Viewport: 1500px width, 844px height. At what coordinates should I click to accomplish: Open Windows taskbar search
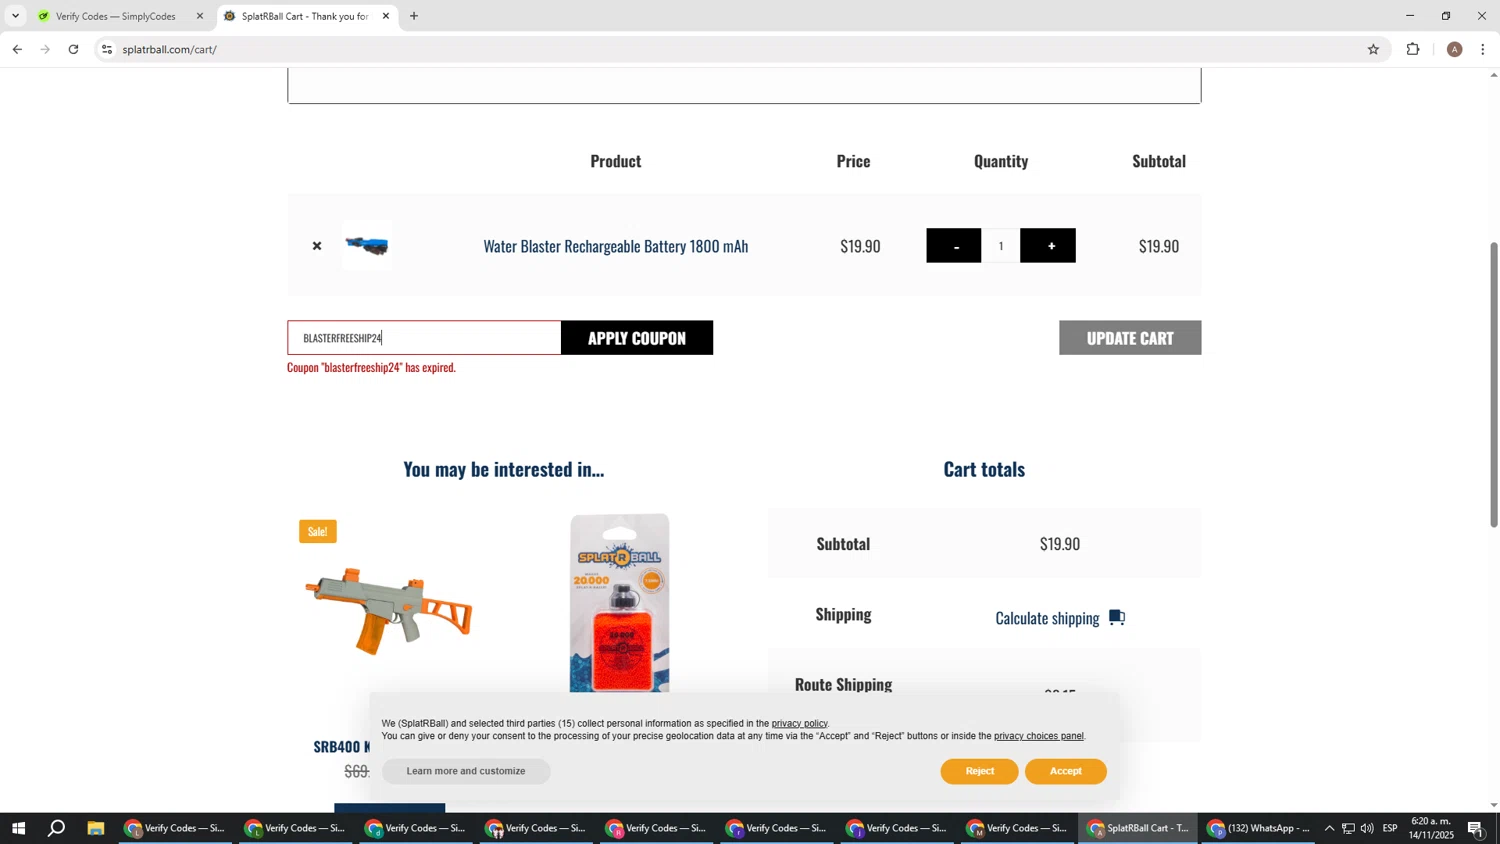57,828
